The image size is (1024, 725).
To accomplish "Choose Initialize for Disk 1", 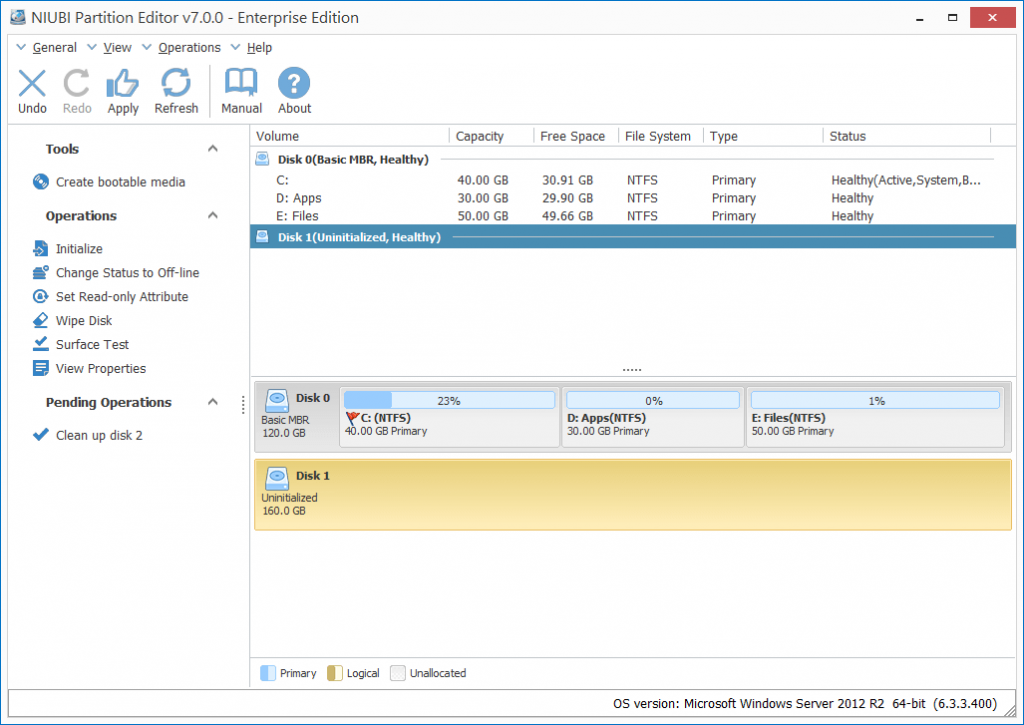I will 76,248.
